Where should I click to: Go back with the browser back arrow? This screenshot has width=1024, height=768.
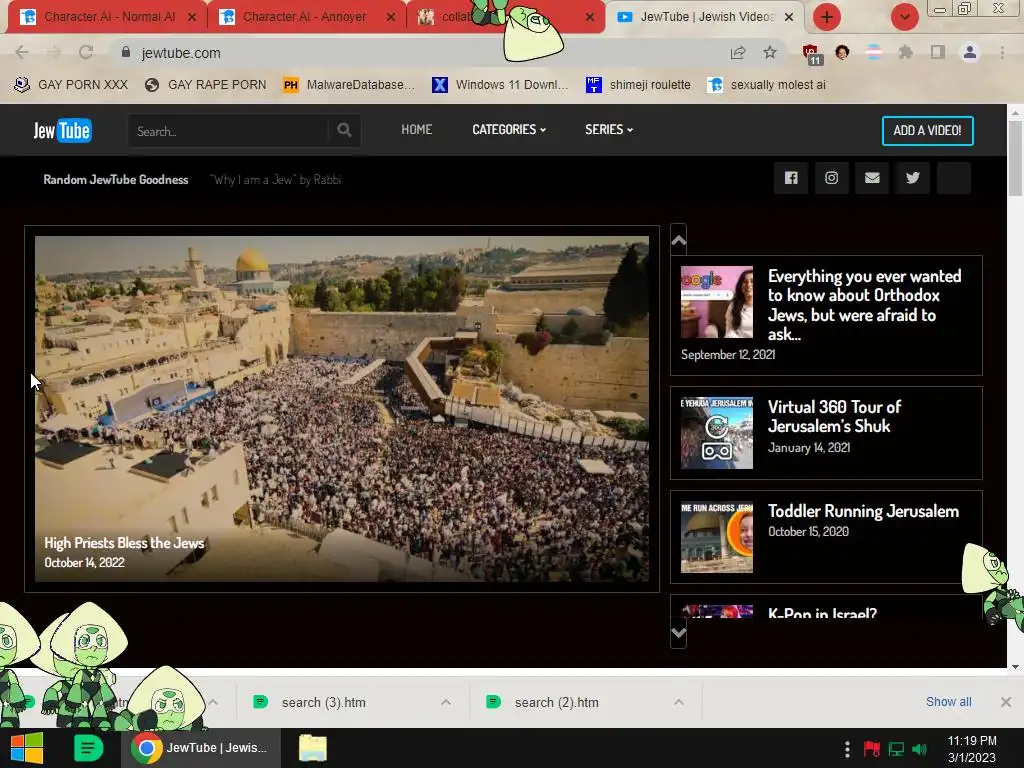[22, 52]
